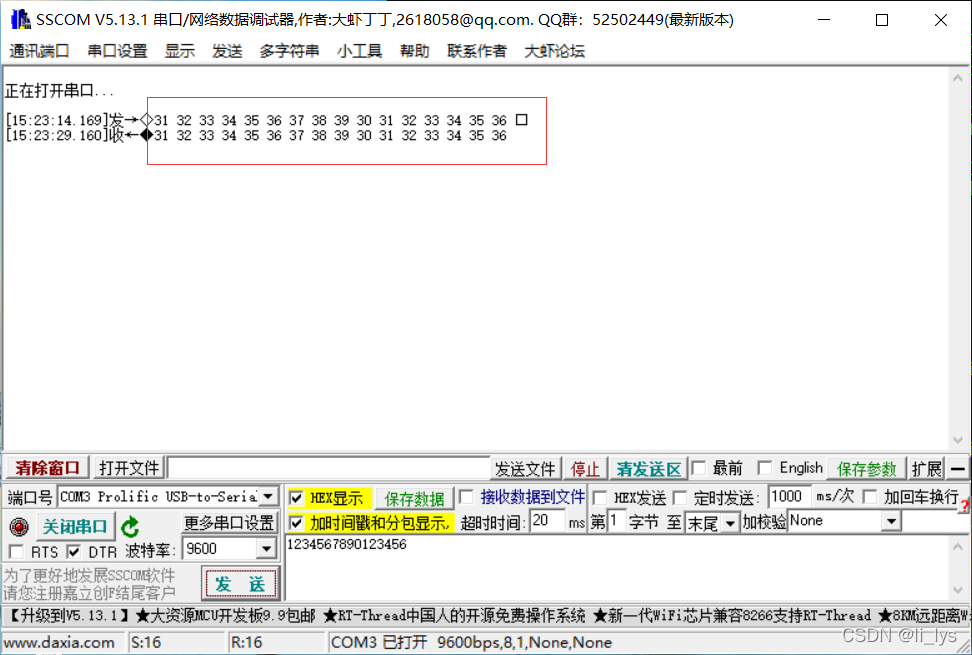Click the red serial port status indicator icon
Screen dimensions: 972x655
click(18, 526)
